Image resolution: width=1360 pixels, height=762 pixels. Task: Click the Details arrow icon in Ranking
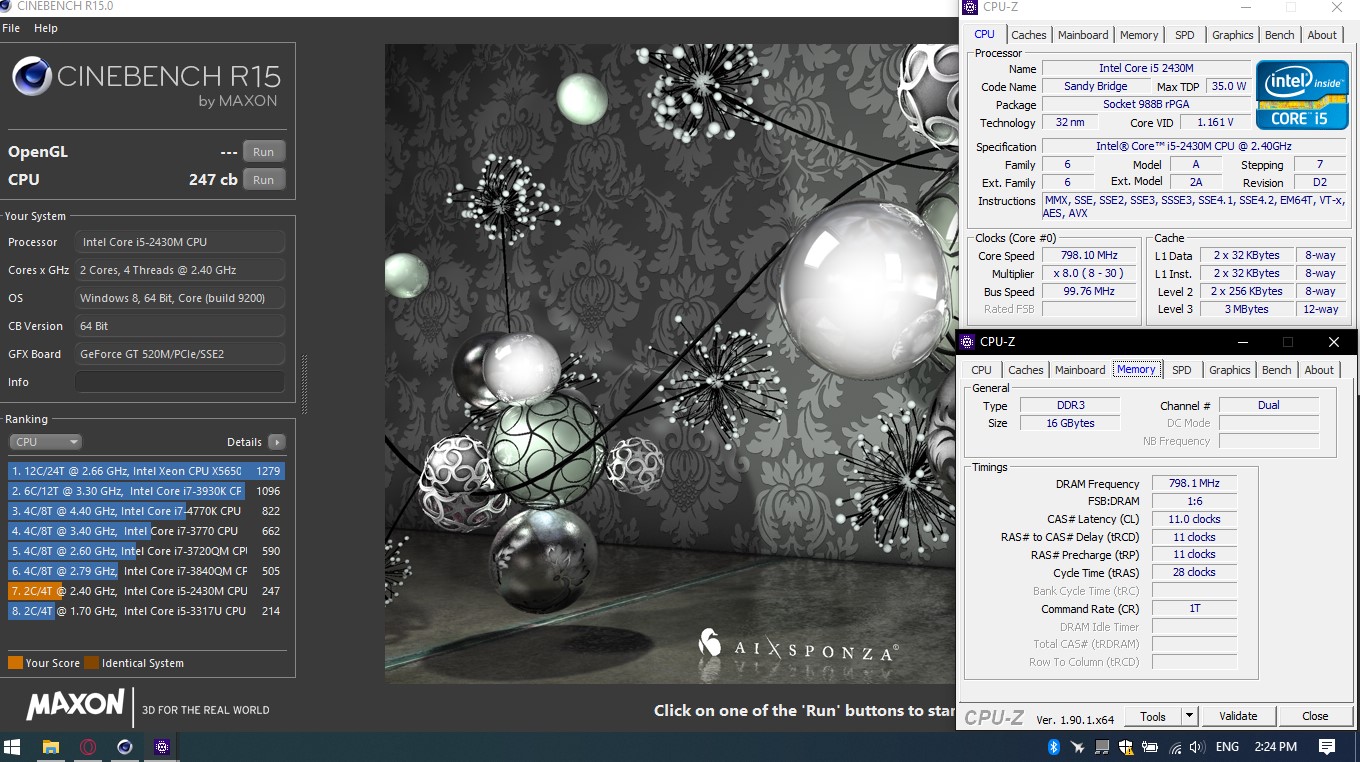pos(276,442)
